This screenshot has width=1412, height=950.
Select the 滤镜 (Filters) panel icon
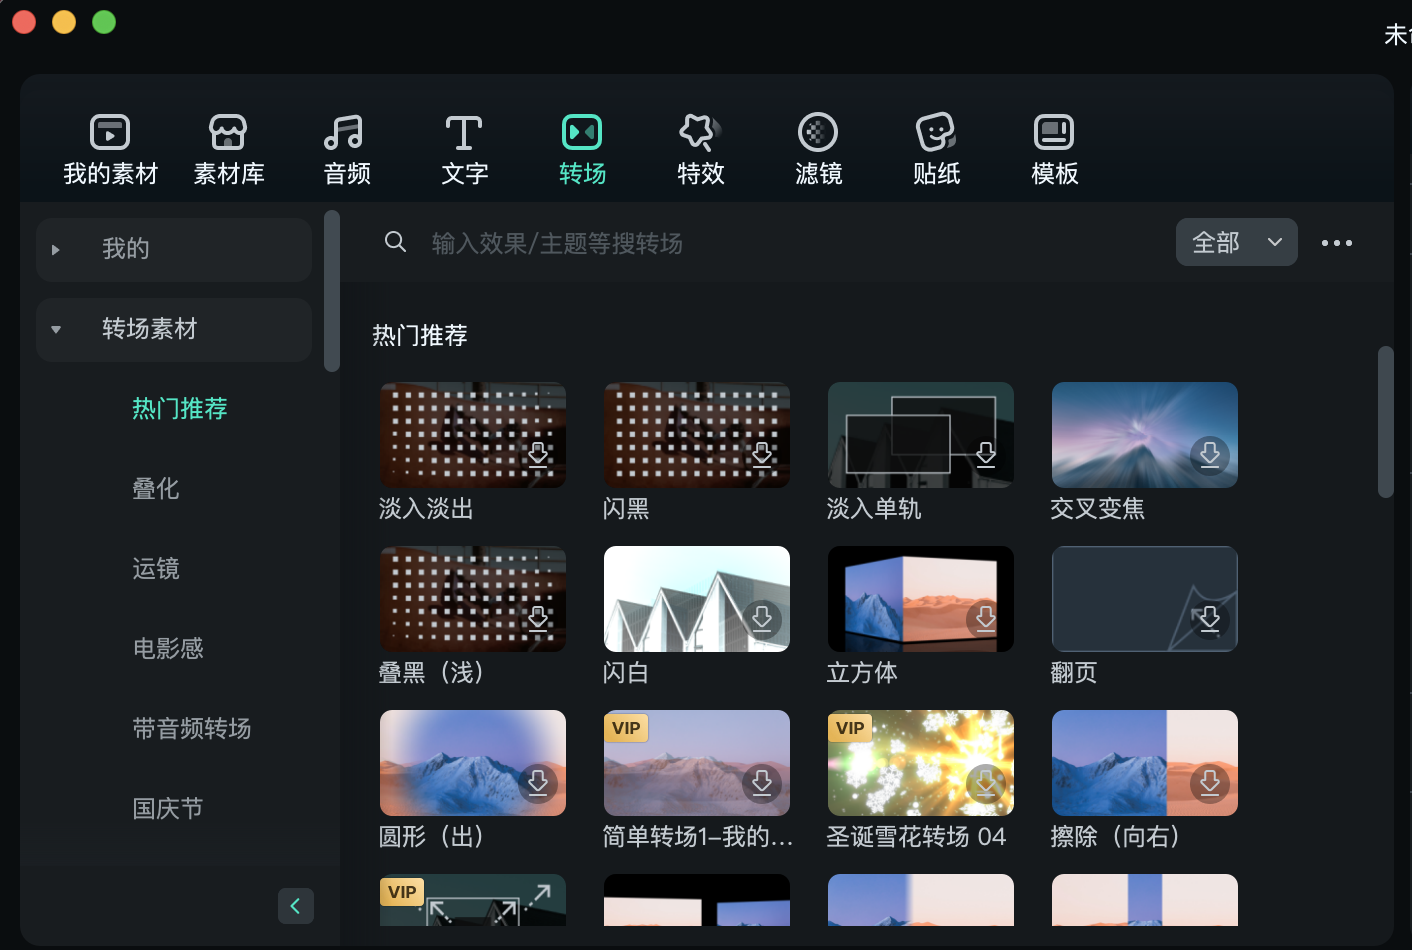point(817,148)
